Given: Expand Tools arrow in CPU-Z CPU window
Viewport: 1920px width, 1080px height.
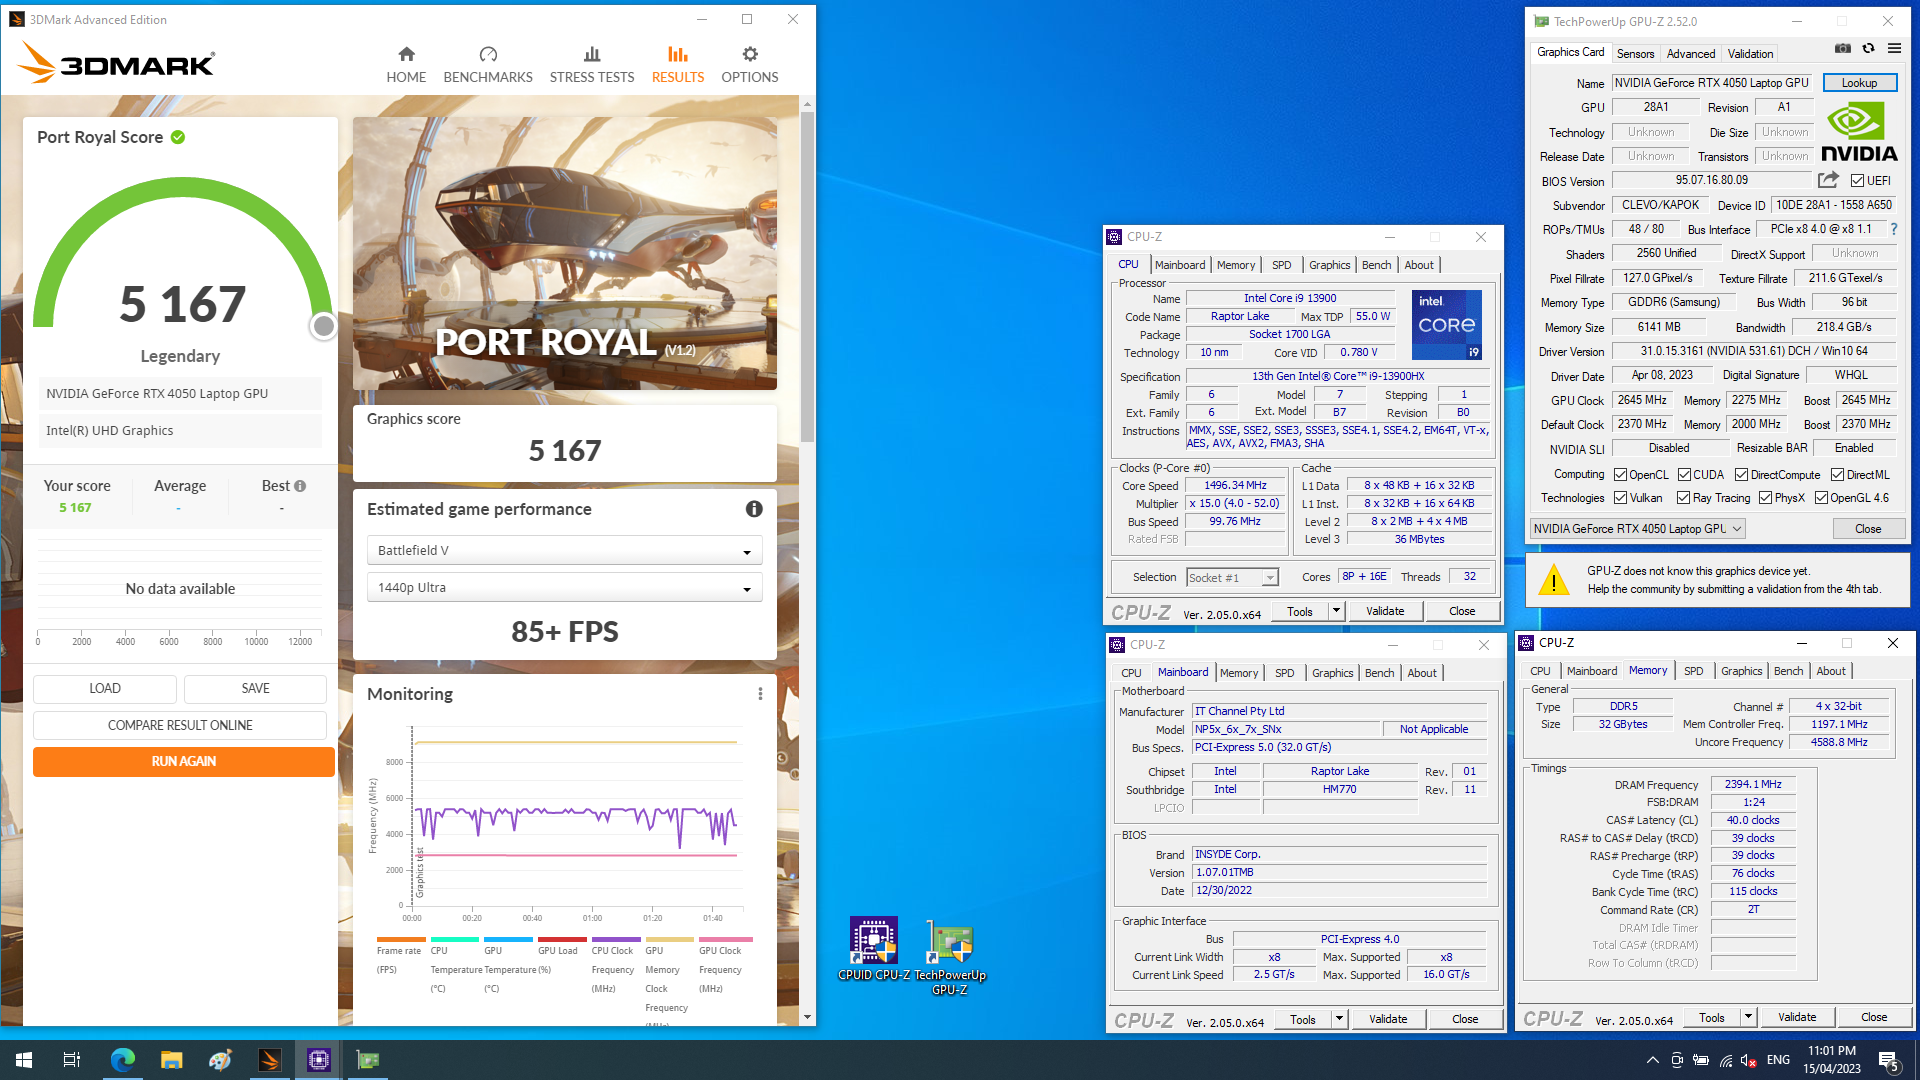Looking at the screenshot, I should coord(1336,611).
